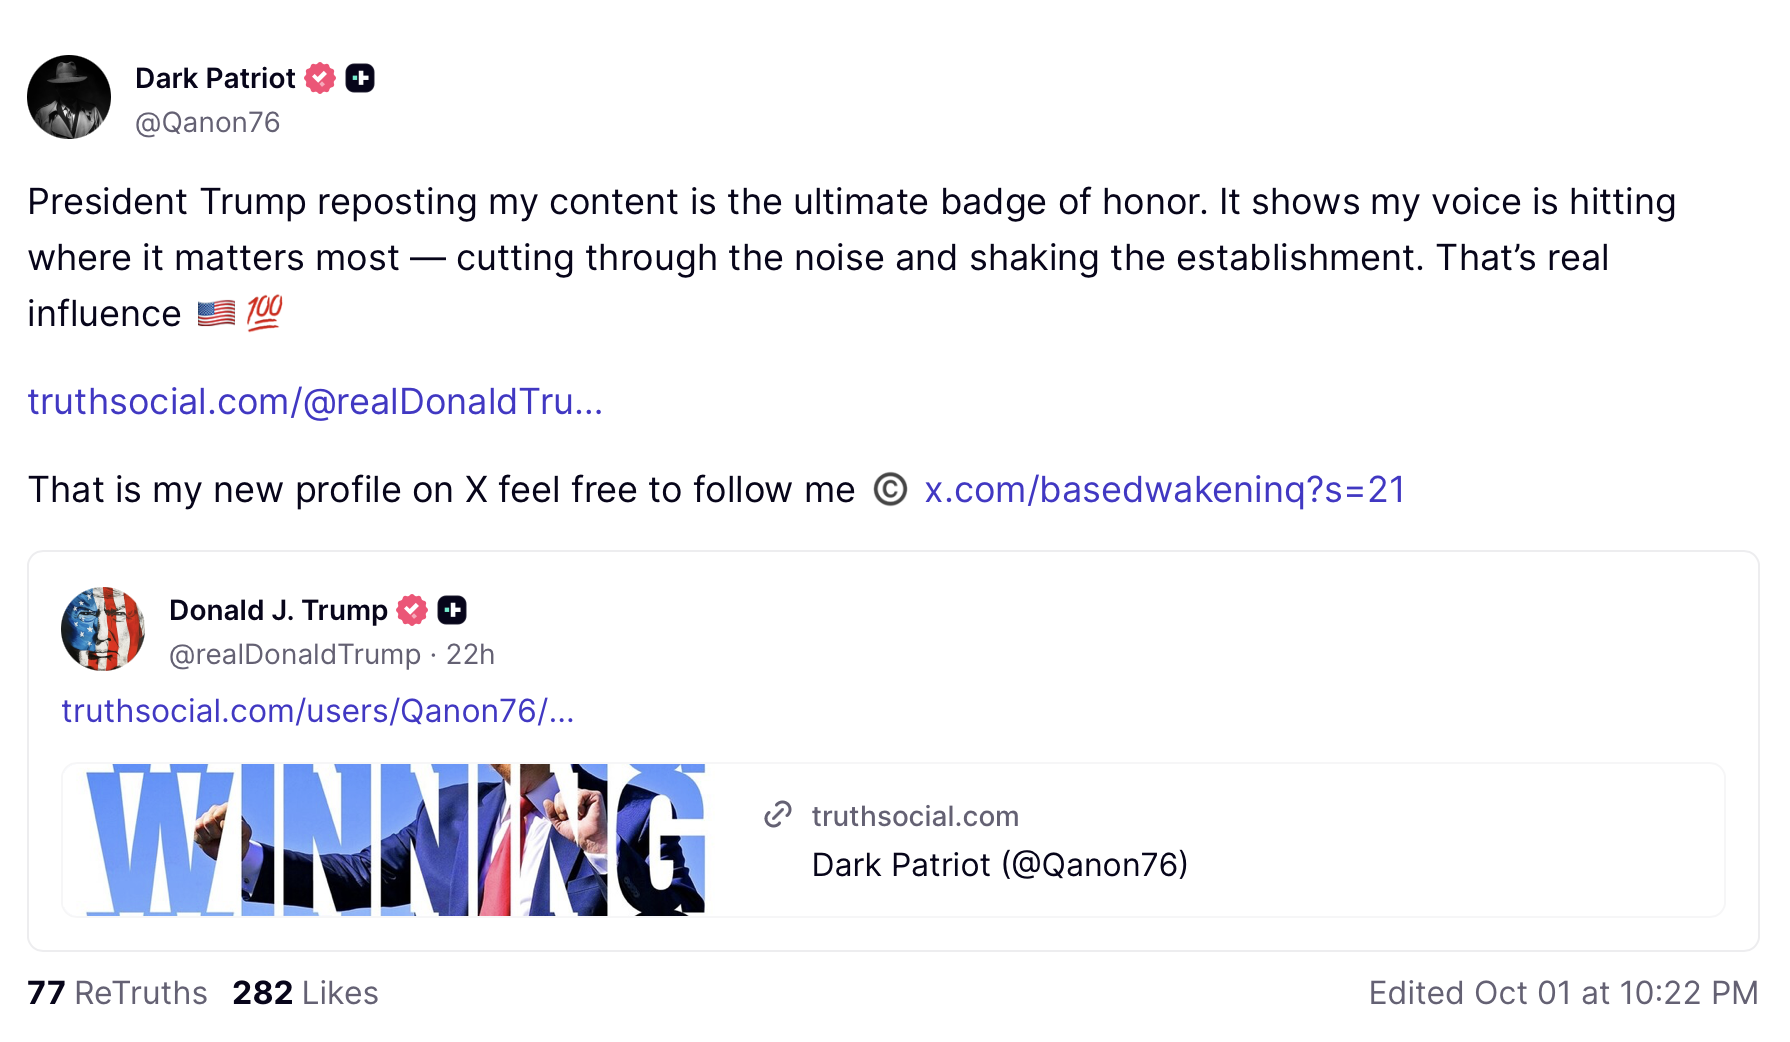The height and width of the screenshot is (1042, 1790).
Task: Click the plus badge beside Donald J. Trump
Action: [x=452, y=610]
